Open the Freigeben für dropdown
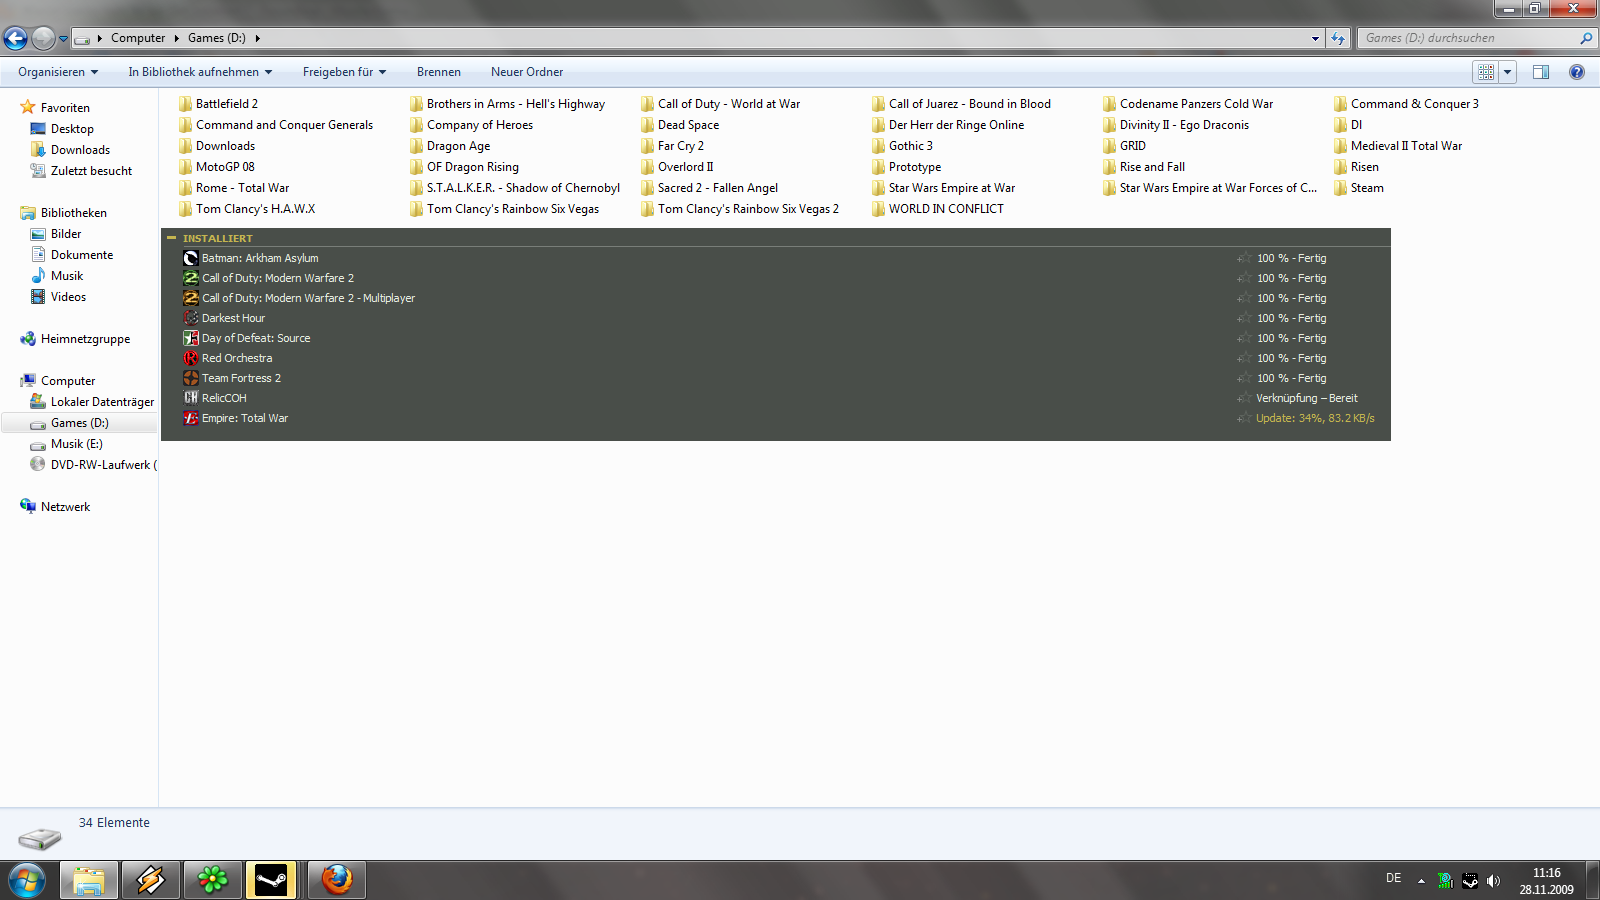This screenshot has width=1600, height=900. (344, 72)
